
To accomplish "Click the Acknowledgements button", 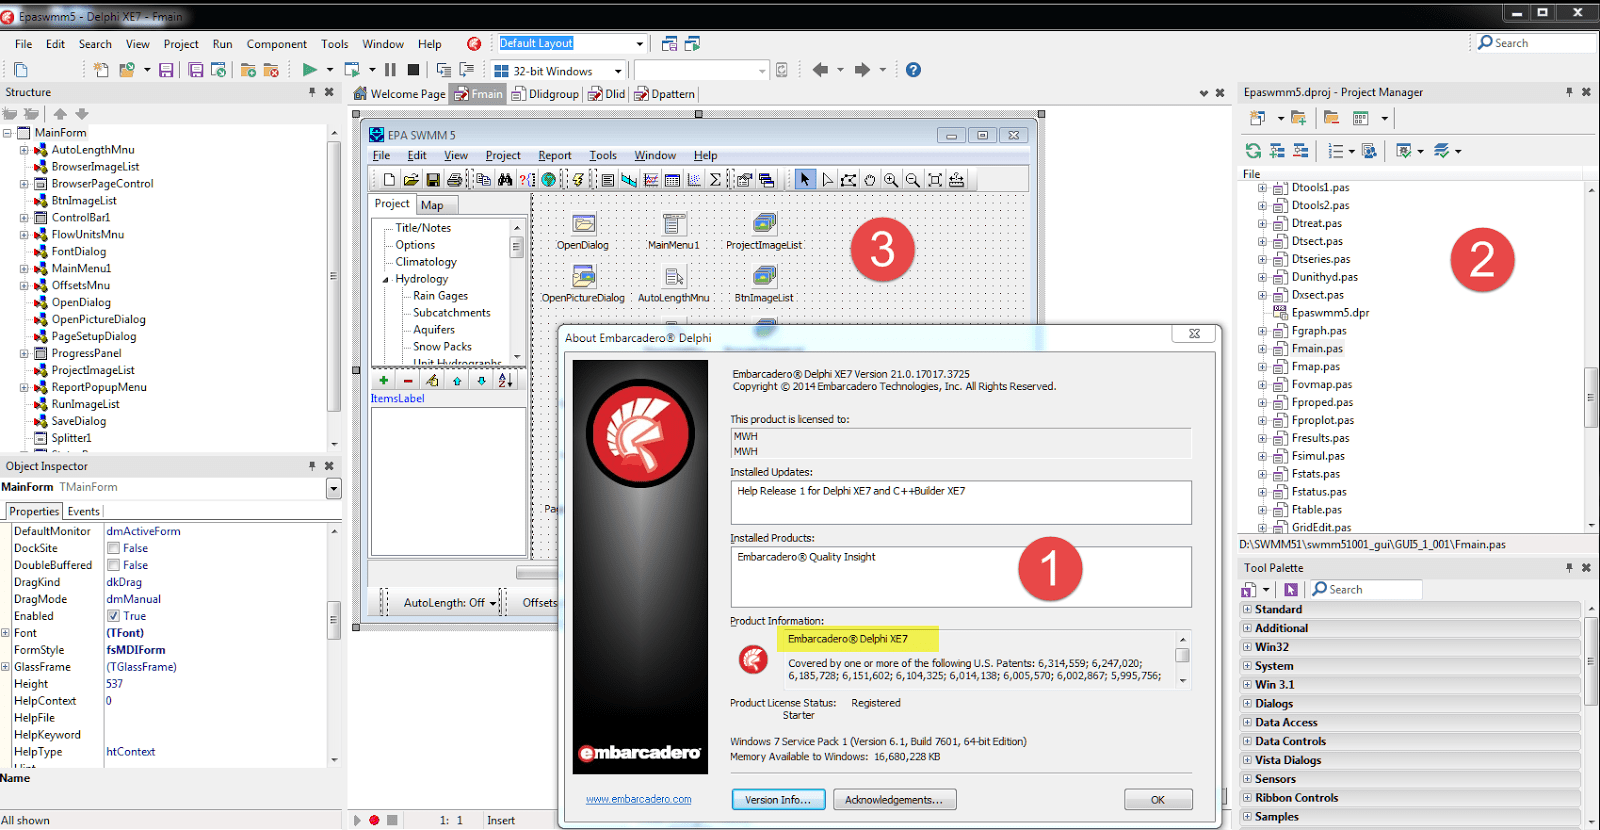I will [894, 800].
